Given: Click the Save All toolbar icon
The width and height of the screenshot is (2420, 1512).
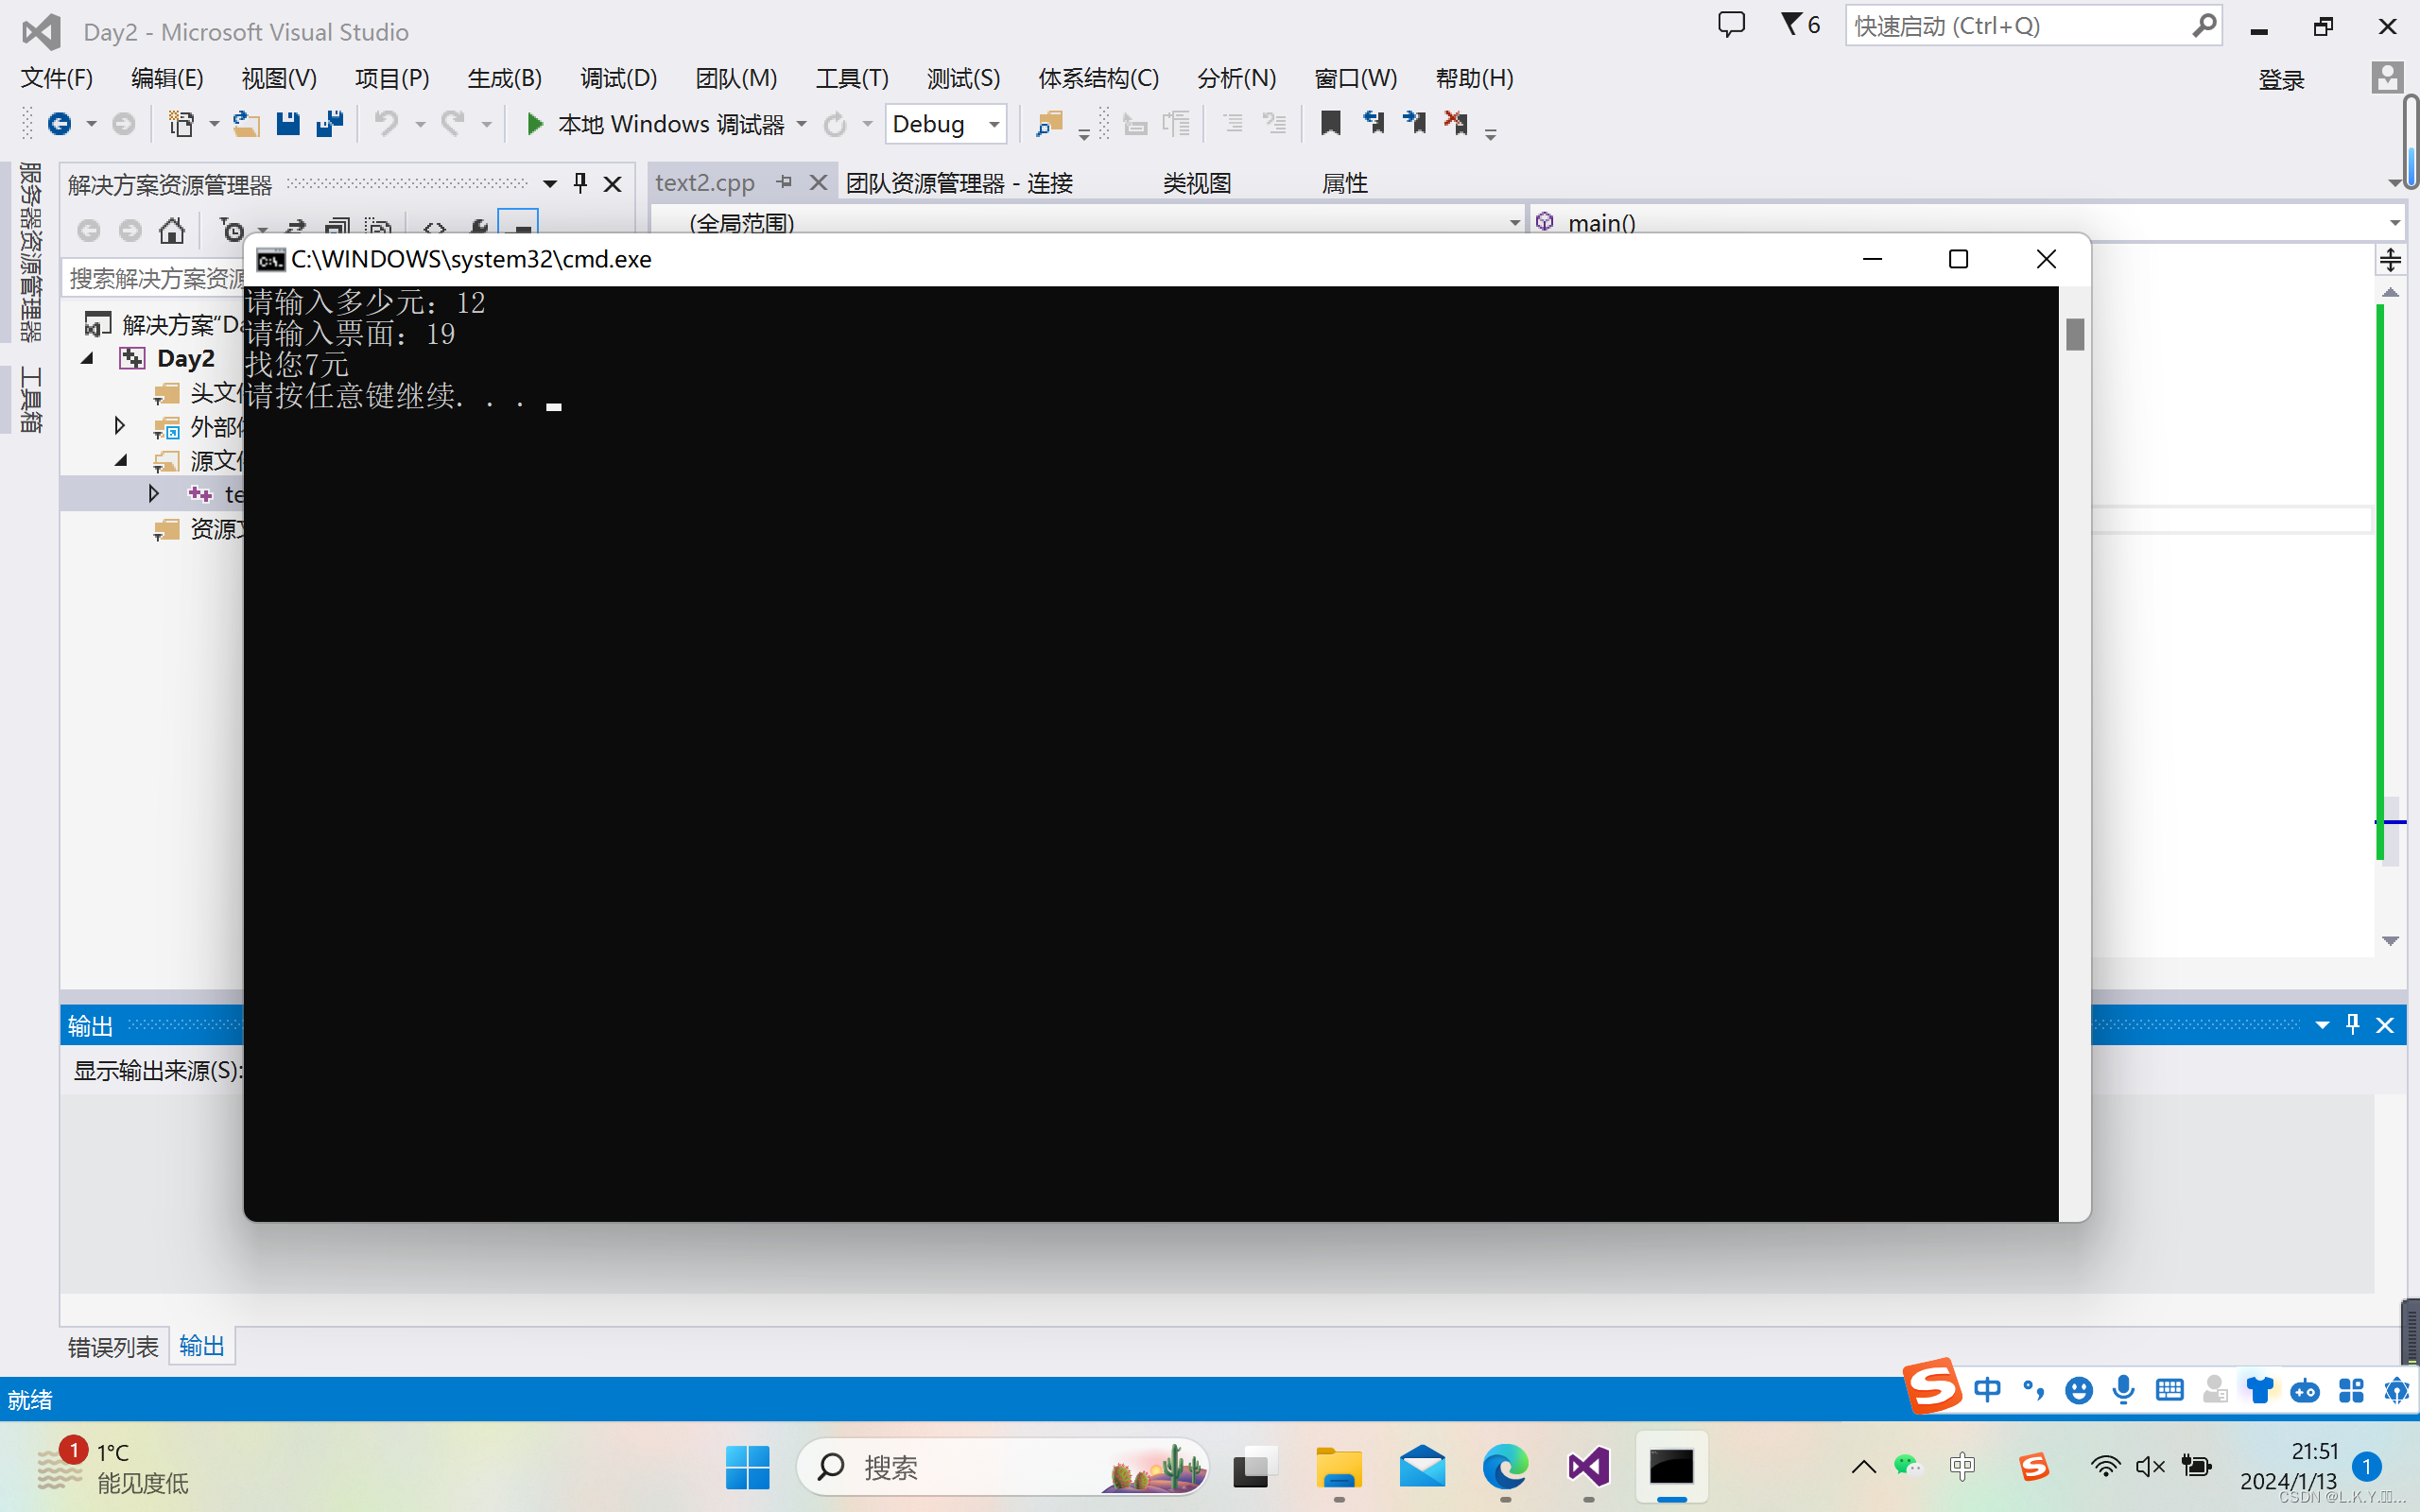Looking at the screenshot, I should coord(329,124).
